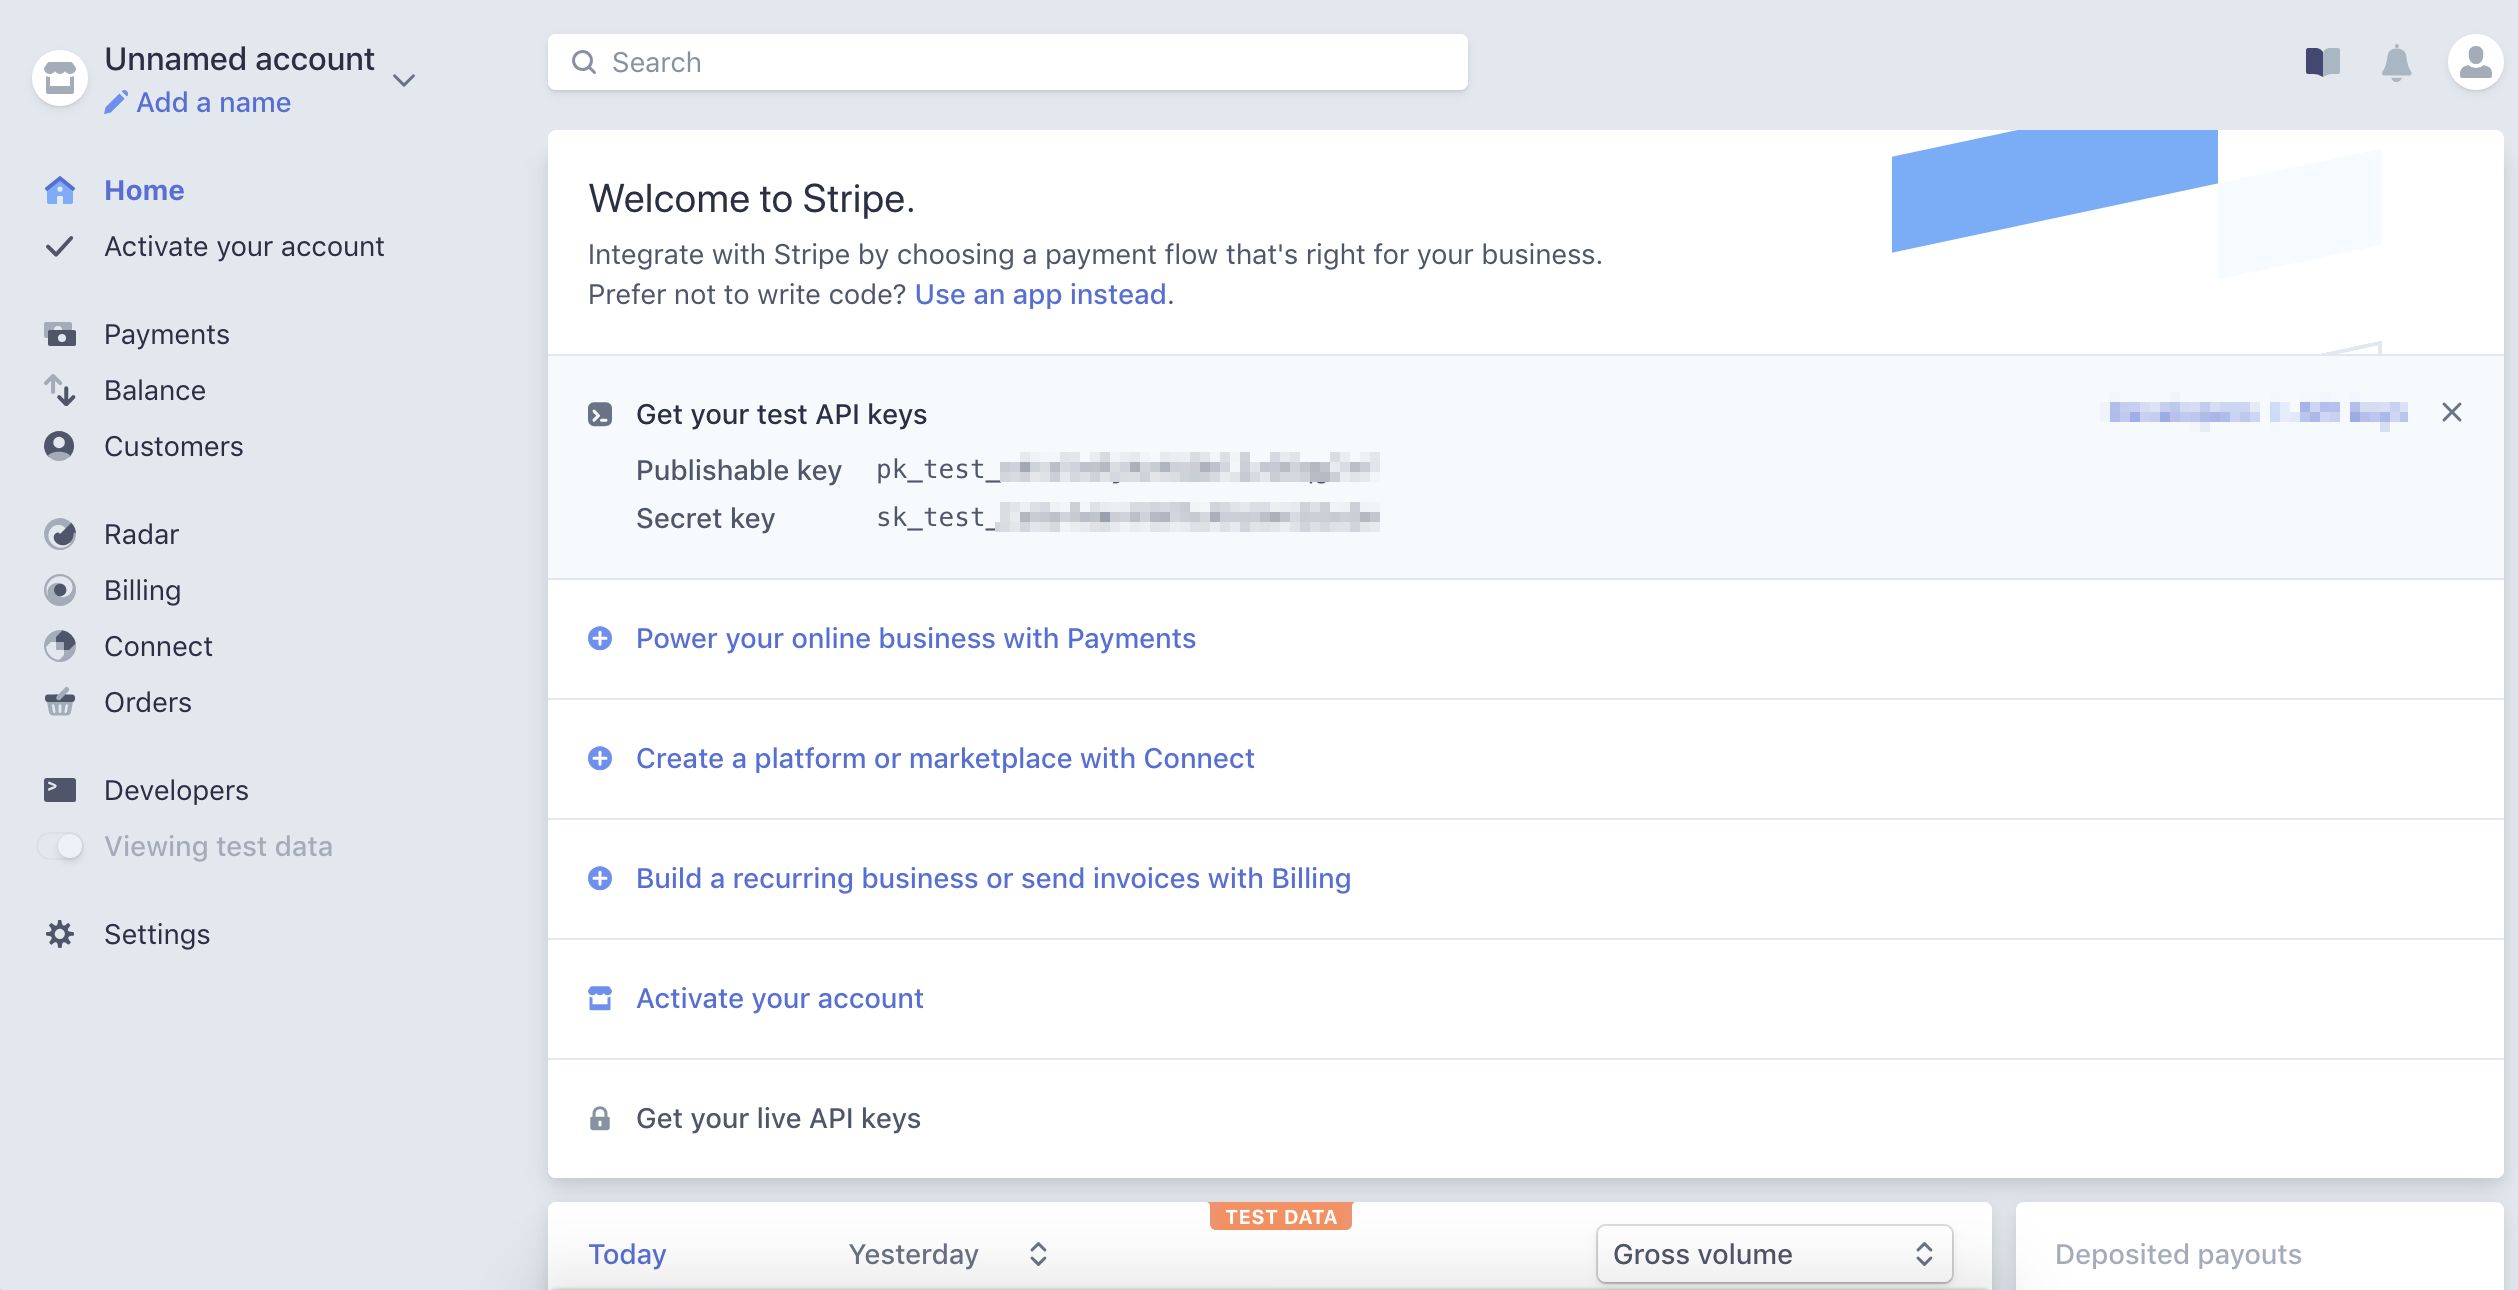
Task: Open the Orders section
Action: click(148, 702)
